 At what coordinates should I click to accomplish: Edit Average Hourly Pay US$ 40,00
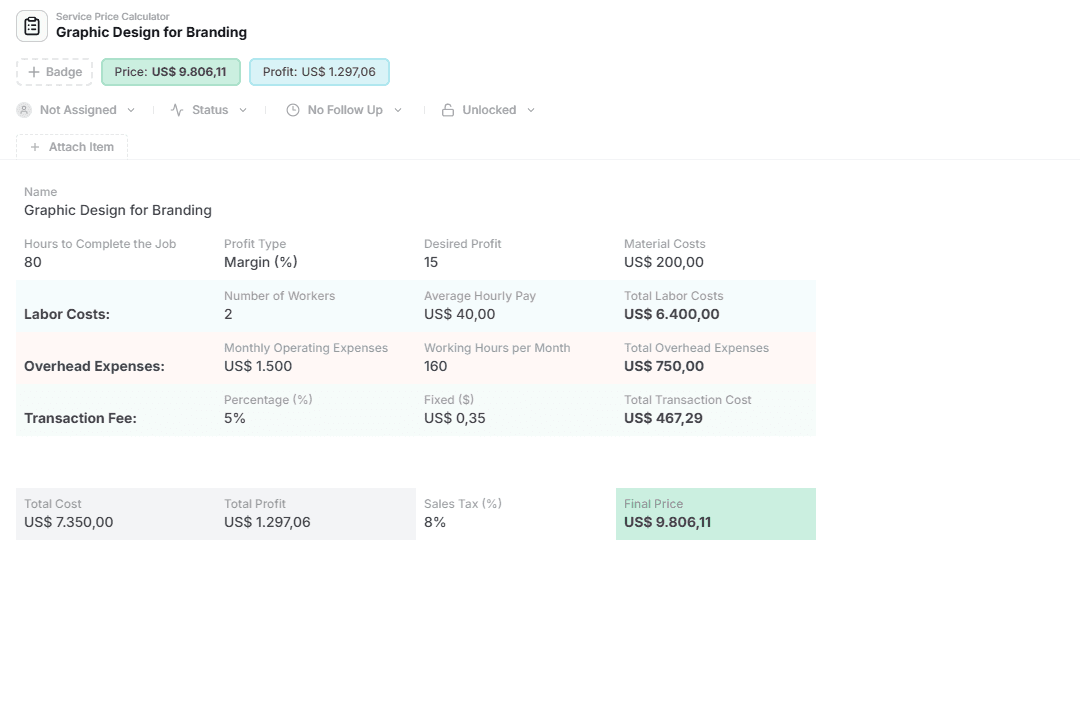point(459,314)
